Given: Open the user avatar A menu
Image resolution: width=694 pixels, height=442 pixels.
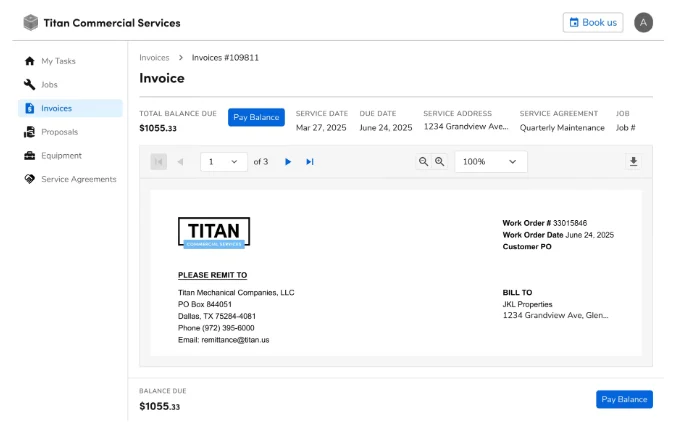Looking at the screenshot, I should tap(643, 23).
